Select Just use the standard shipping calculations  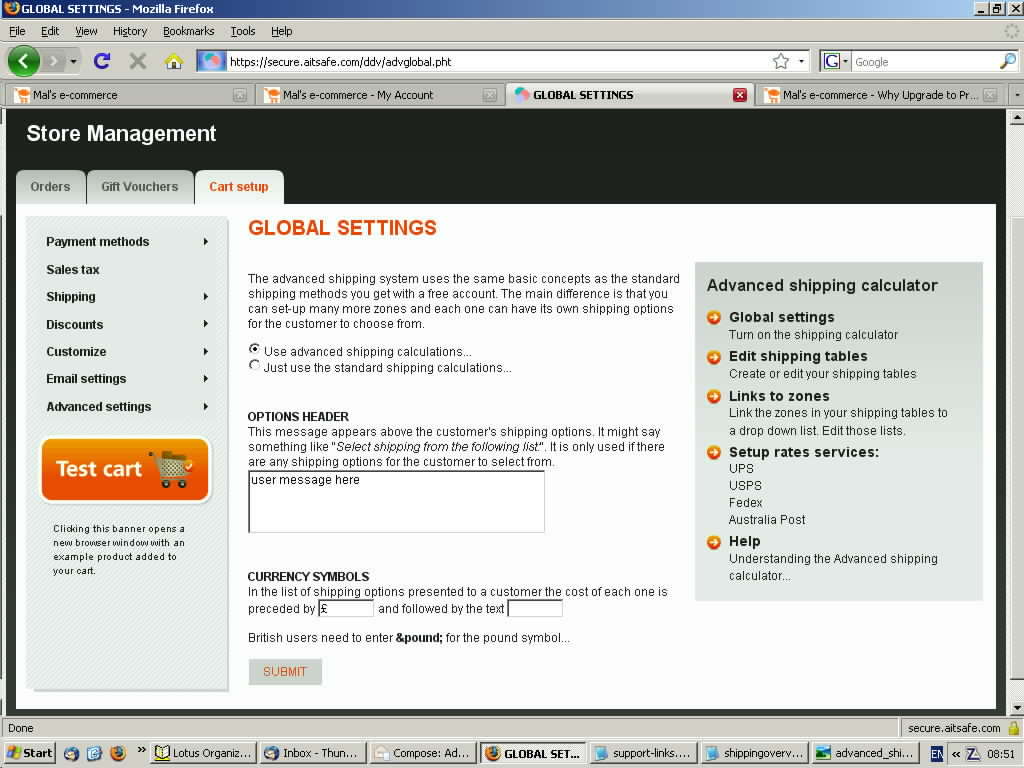click(254, 365)
